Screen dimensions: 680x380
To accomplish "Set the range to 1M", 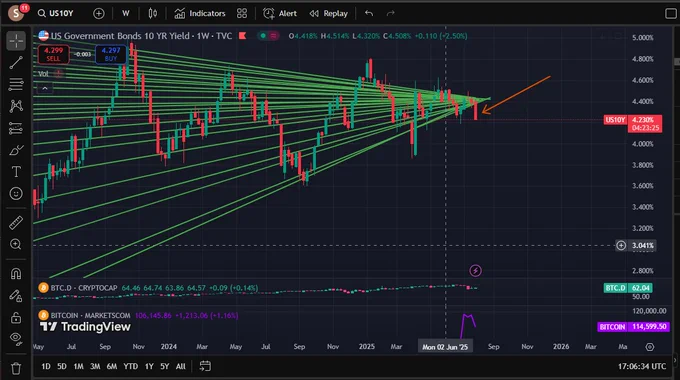I will [78, 367].
